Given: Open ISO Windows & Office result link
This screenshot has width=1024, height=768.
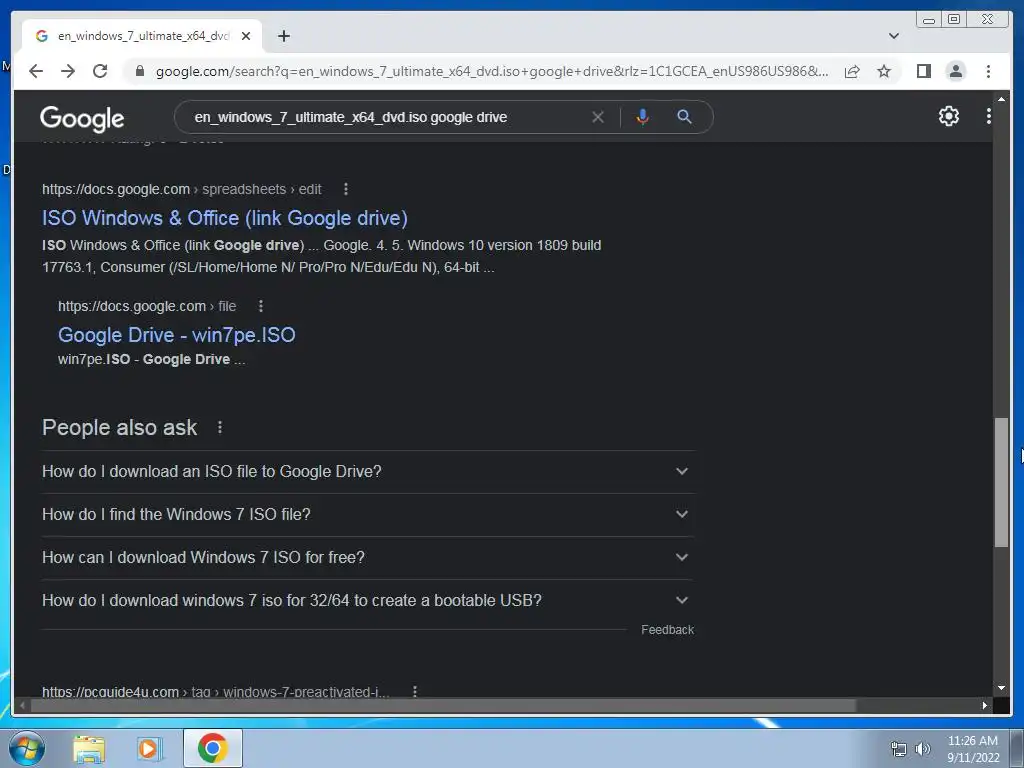Looking at the screenshot, I should 225,218.
